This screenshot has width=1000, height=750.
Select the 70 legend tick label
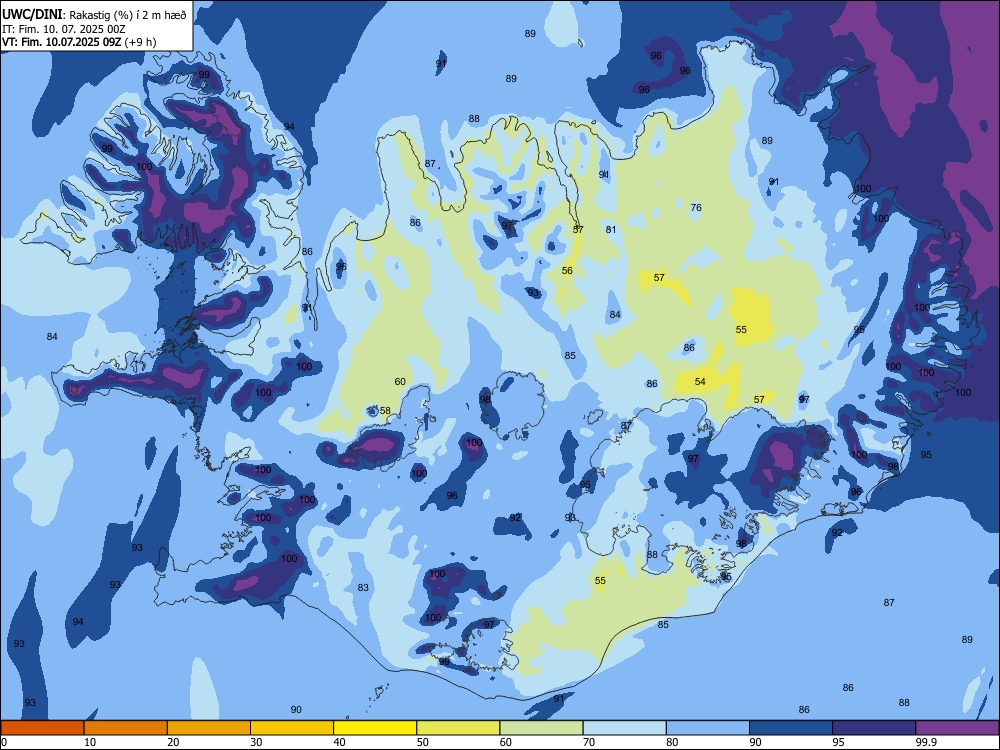tap(589, 742)
